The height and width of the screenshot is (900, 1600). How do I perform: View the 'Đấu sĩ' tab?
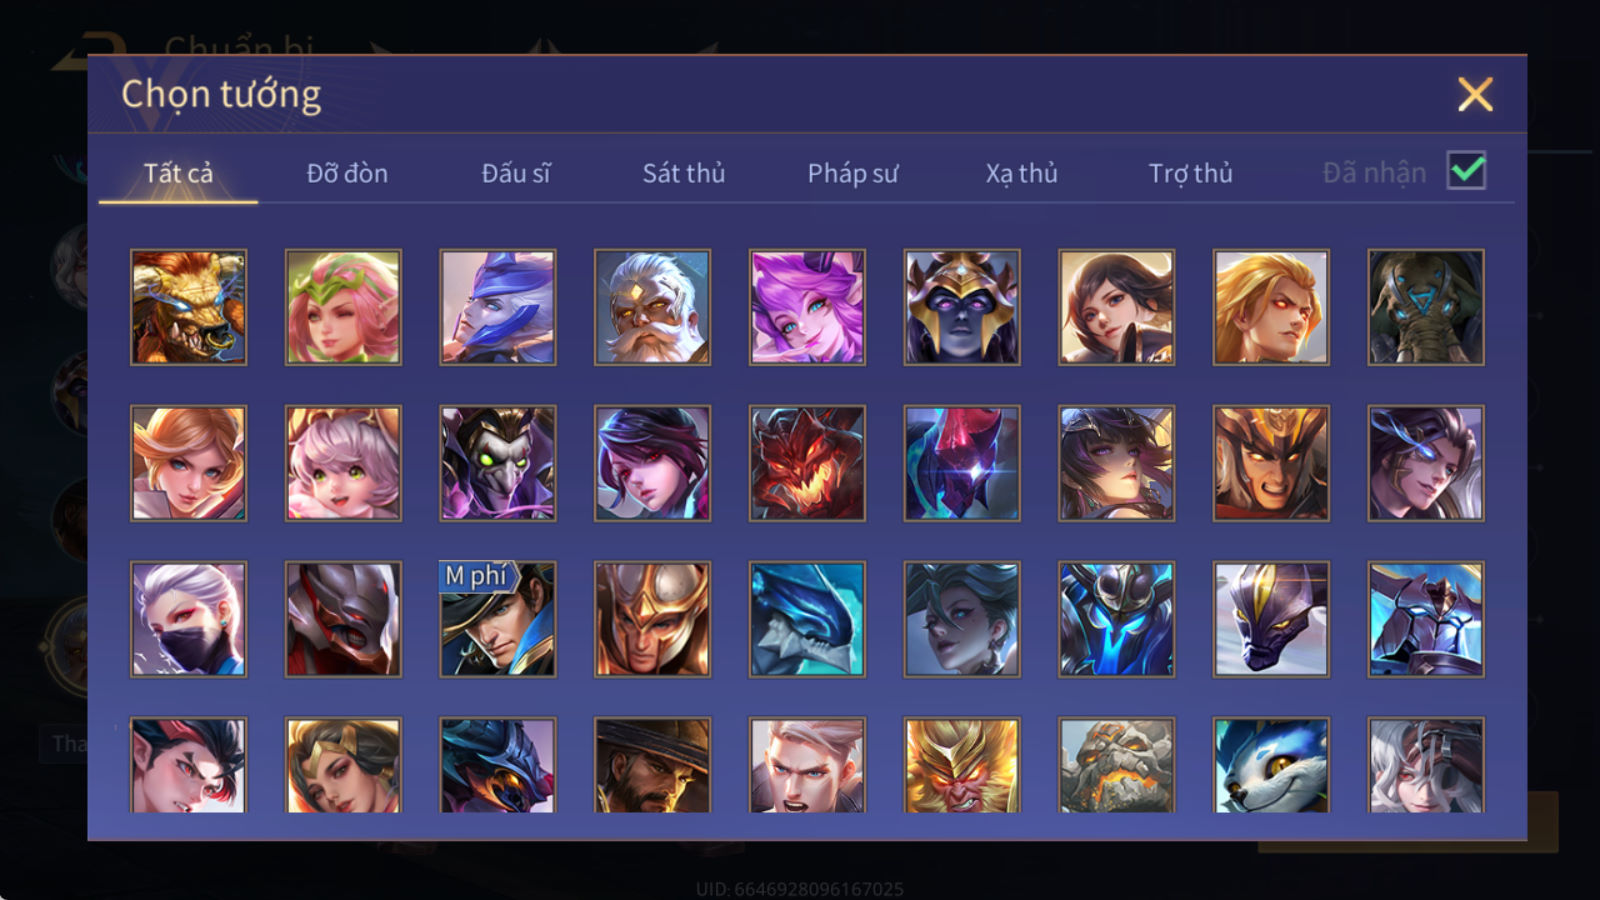516,173
